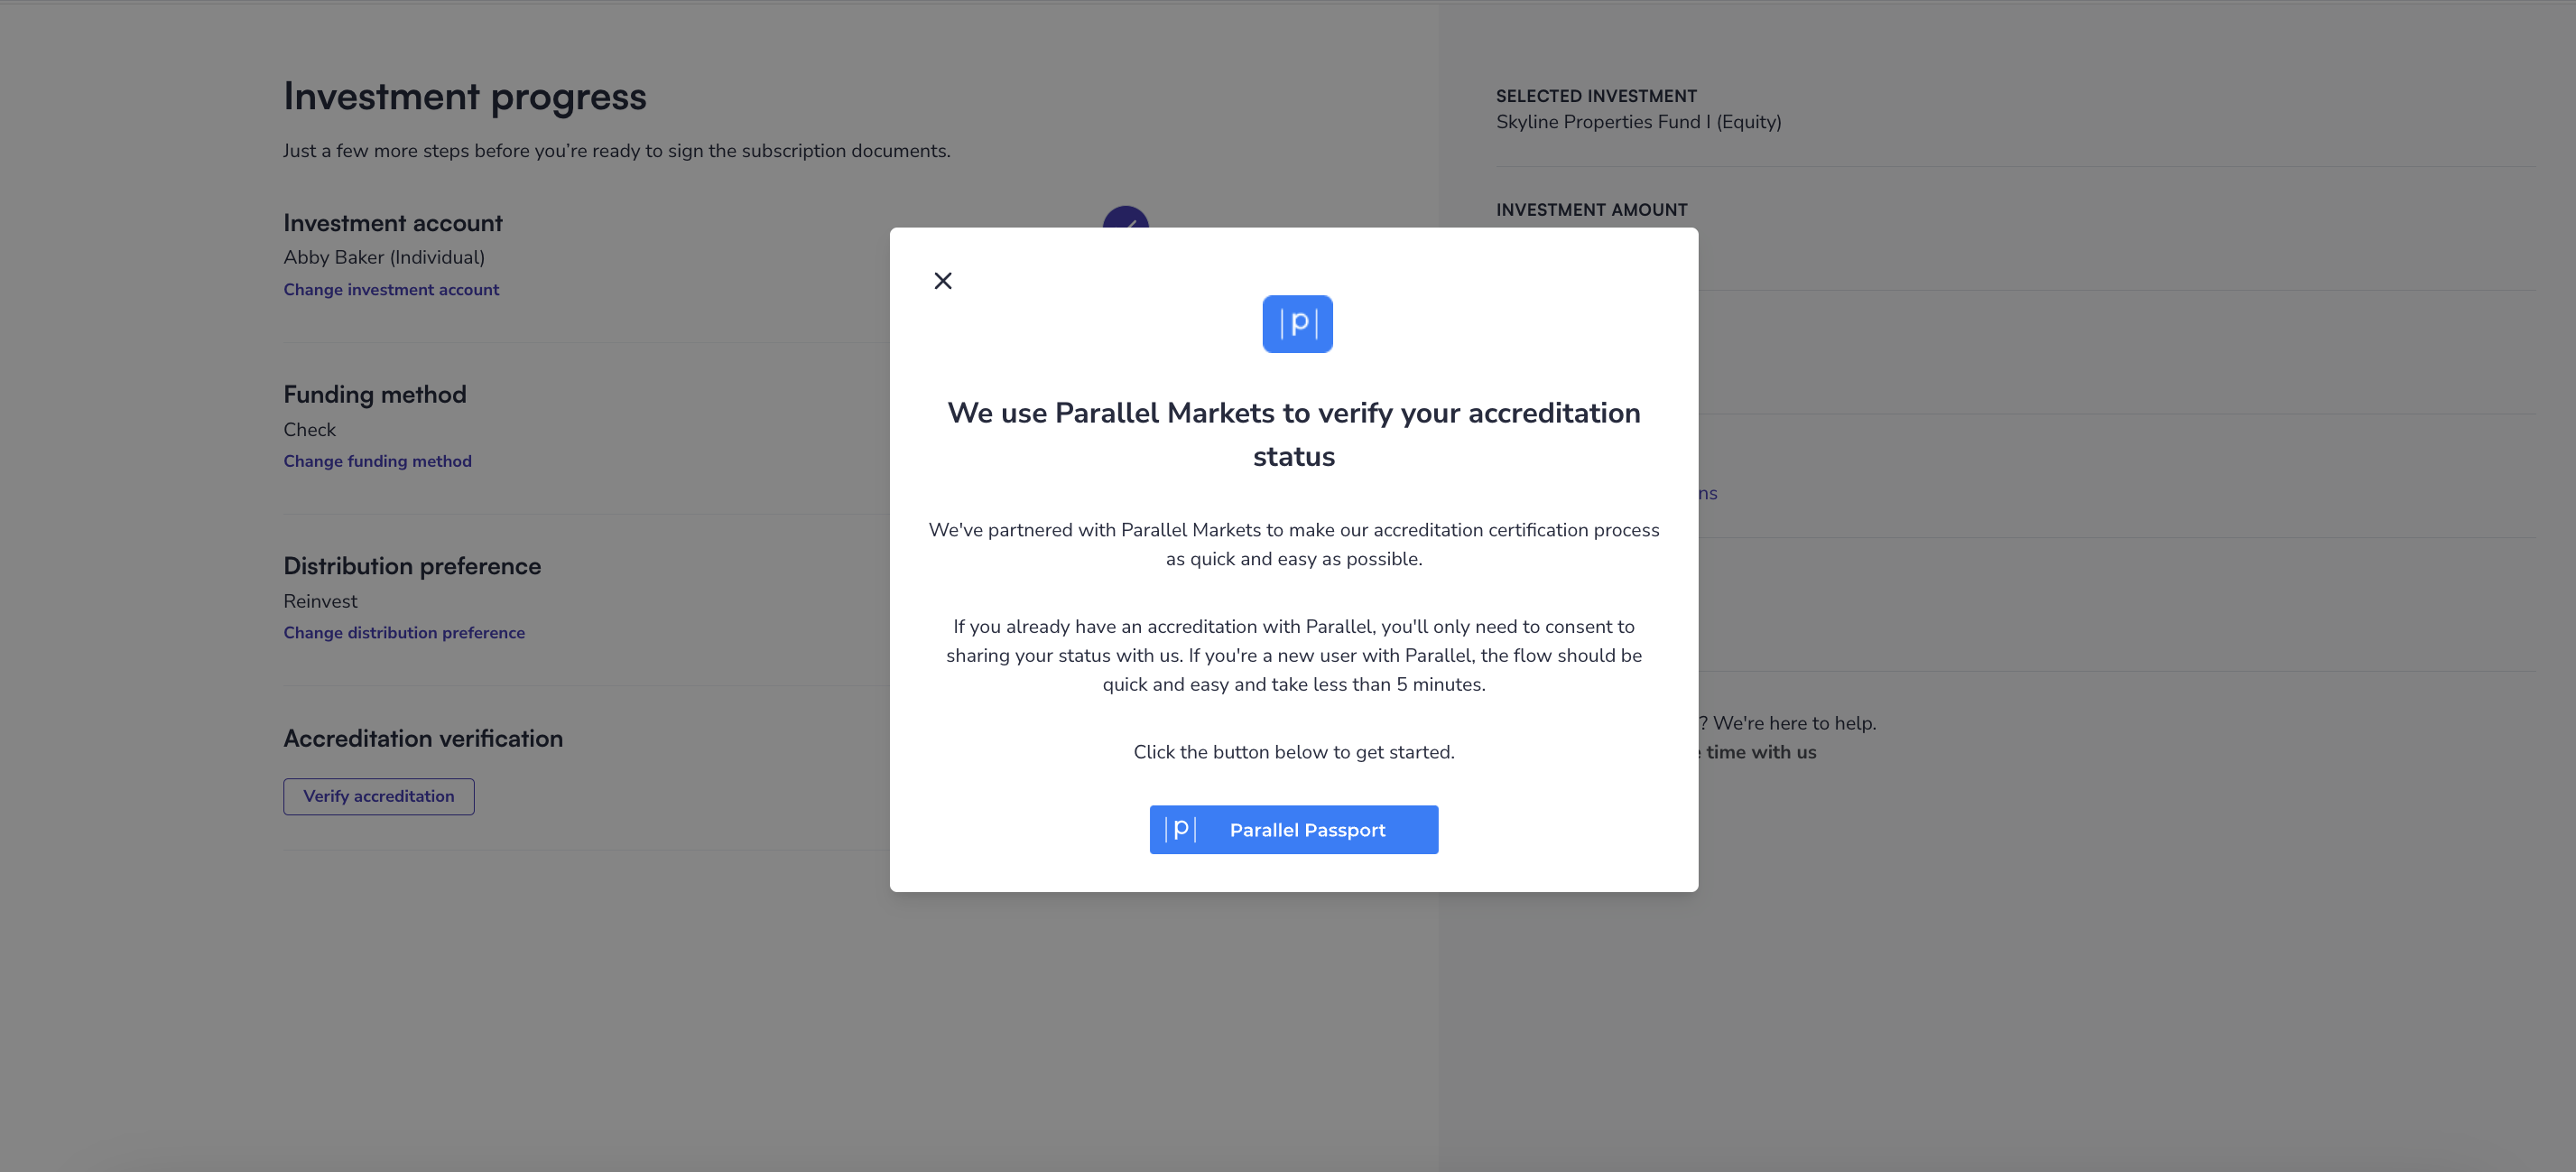
Task: Click the modal heading about accreditation status
Action: click(x=1294, y=435)
